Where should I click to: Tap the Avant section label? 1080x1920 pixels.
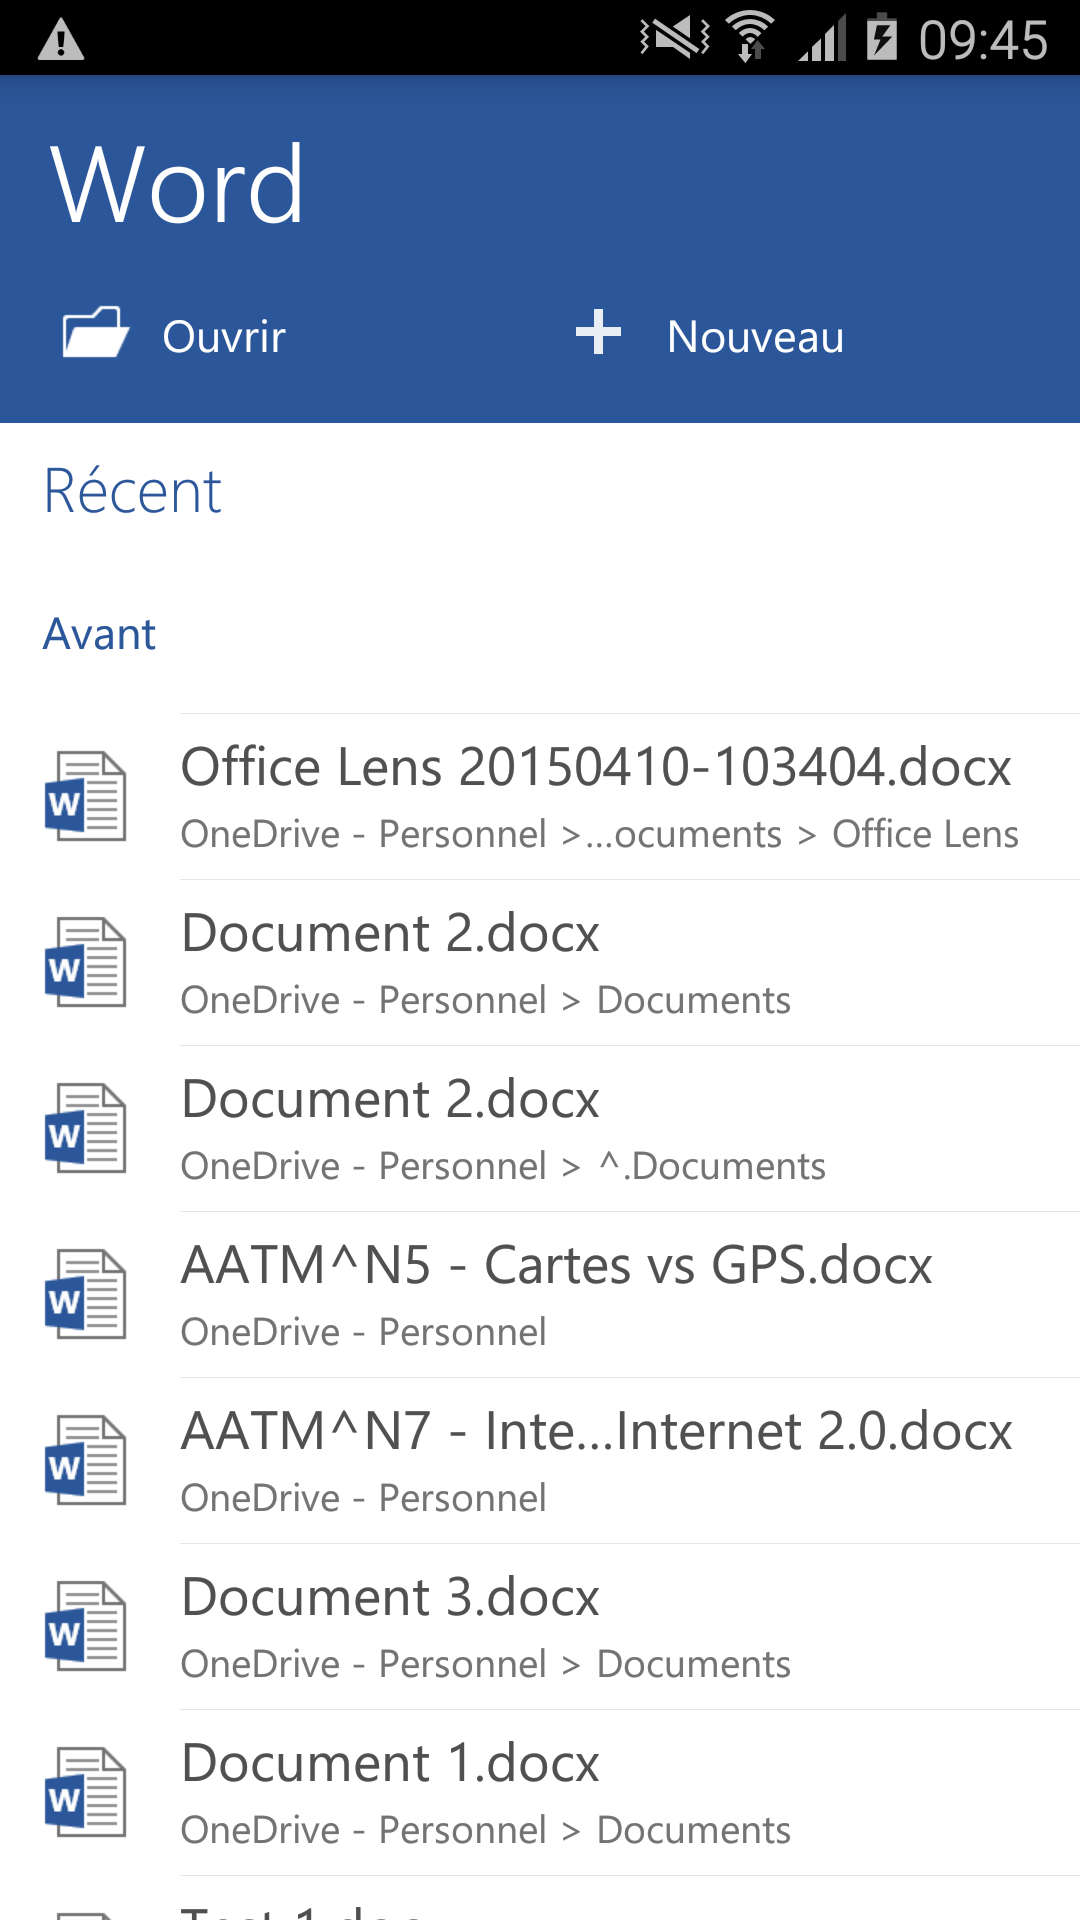click(x=100, y=634)
